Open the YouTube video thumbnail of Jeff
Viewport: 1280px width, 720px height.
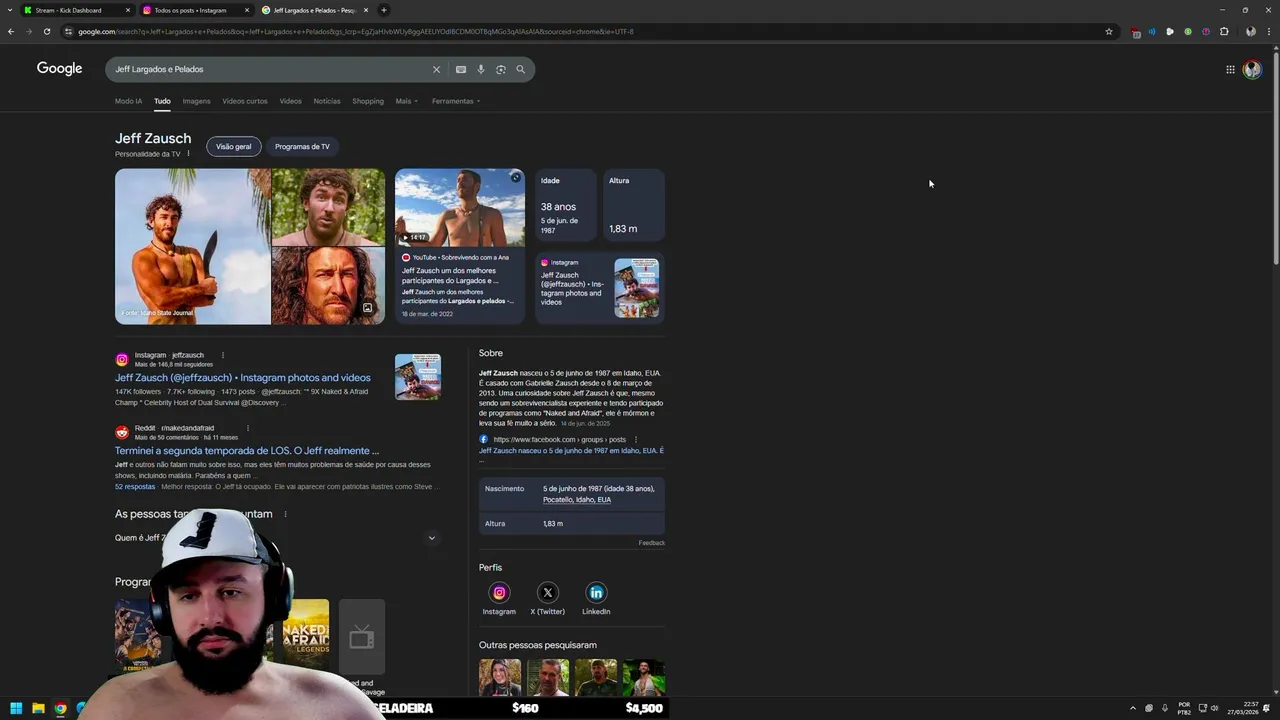(x=460, y=207)
